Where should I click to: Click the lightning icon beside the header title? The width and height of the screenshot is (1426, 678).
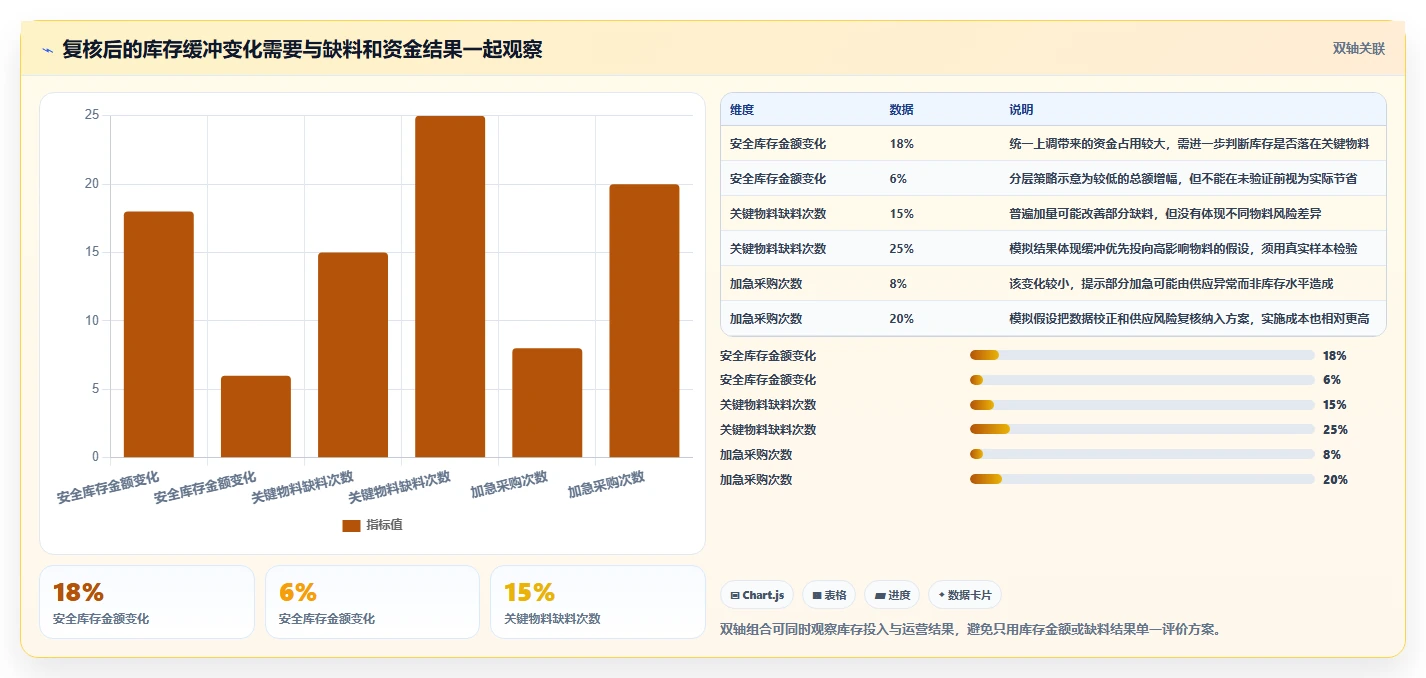48,50
